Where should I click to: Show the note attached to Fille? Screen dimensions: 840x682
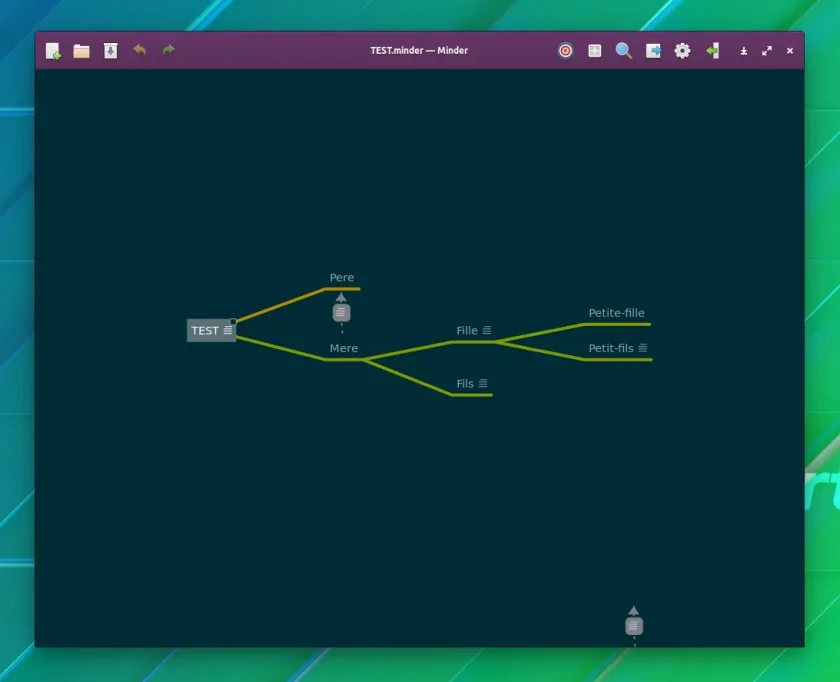[x=486, y=330]
